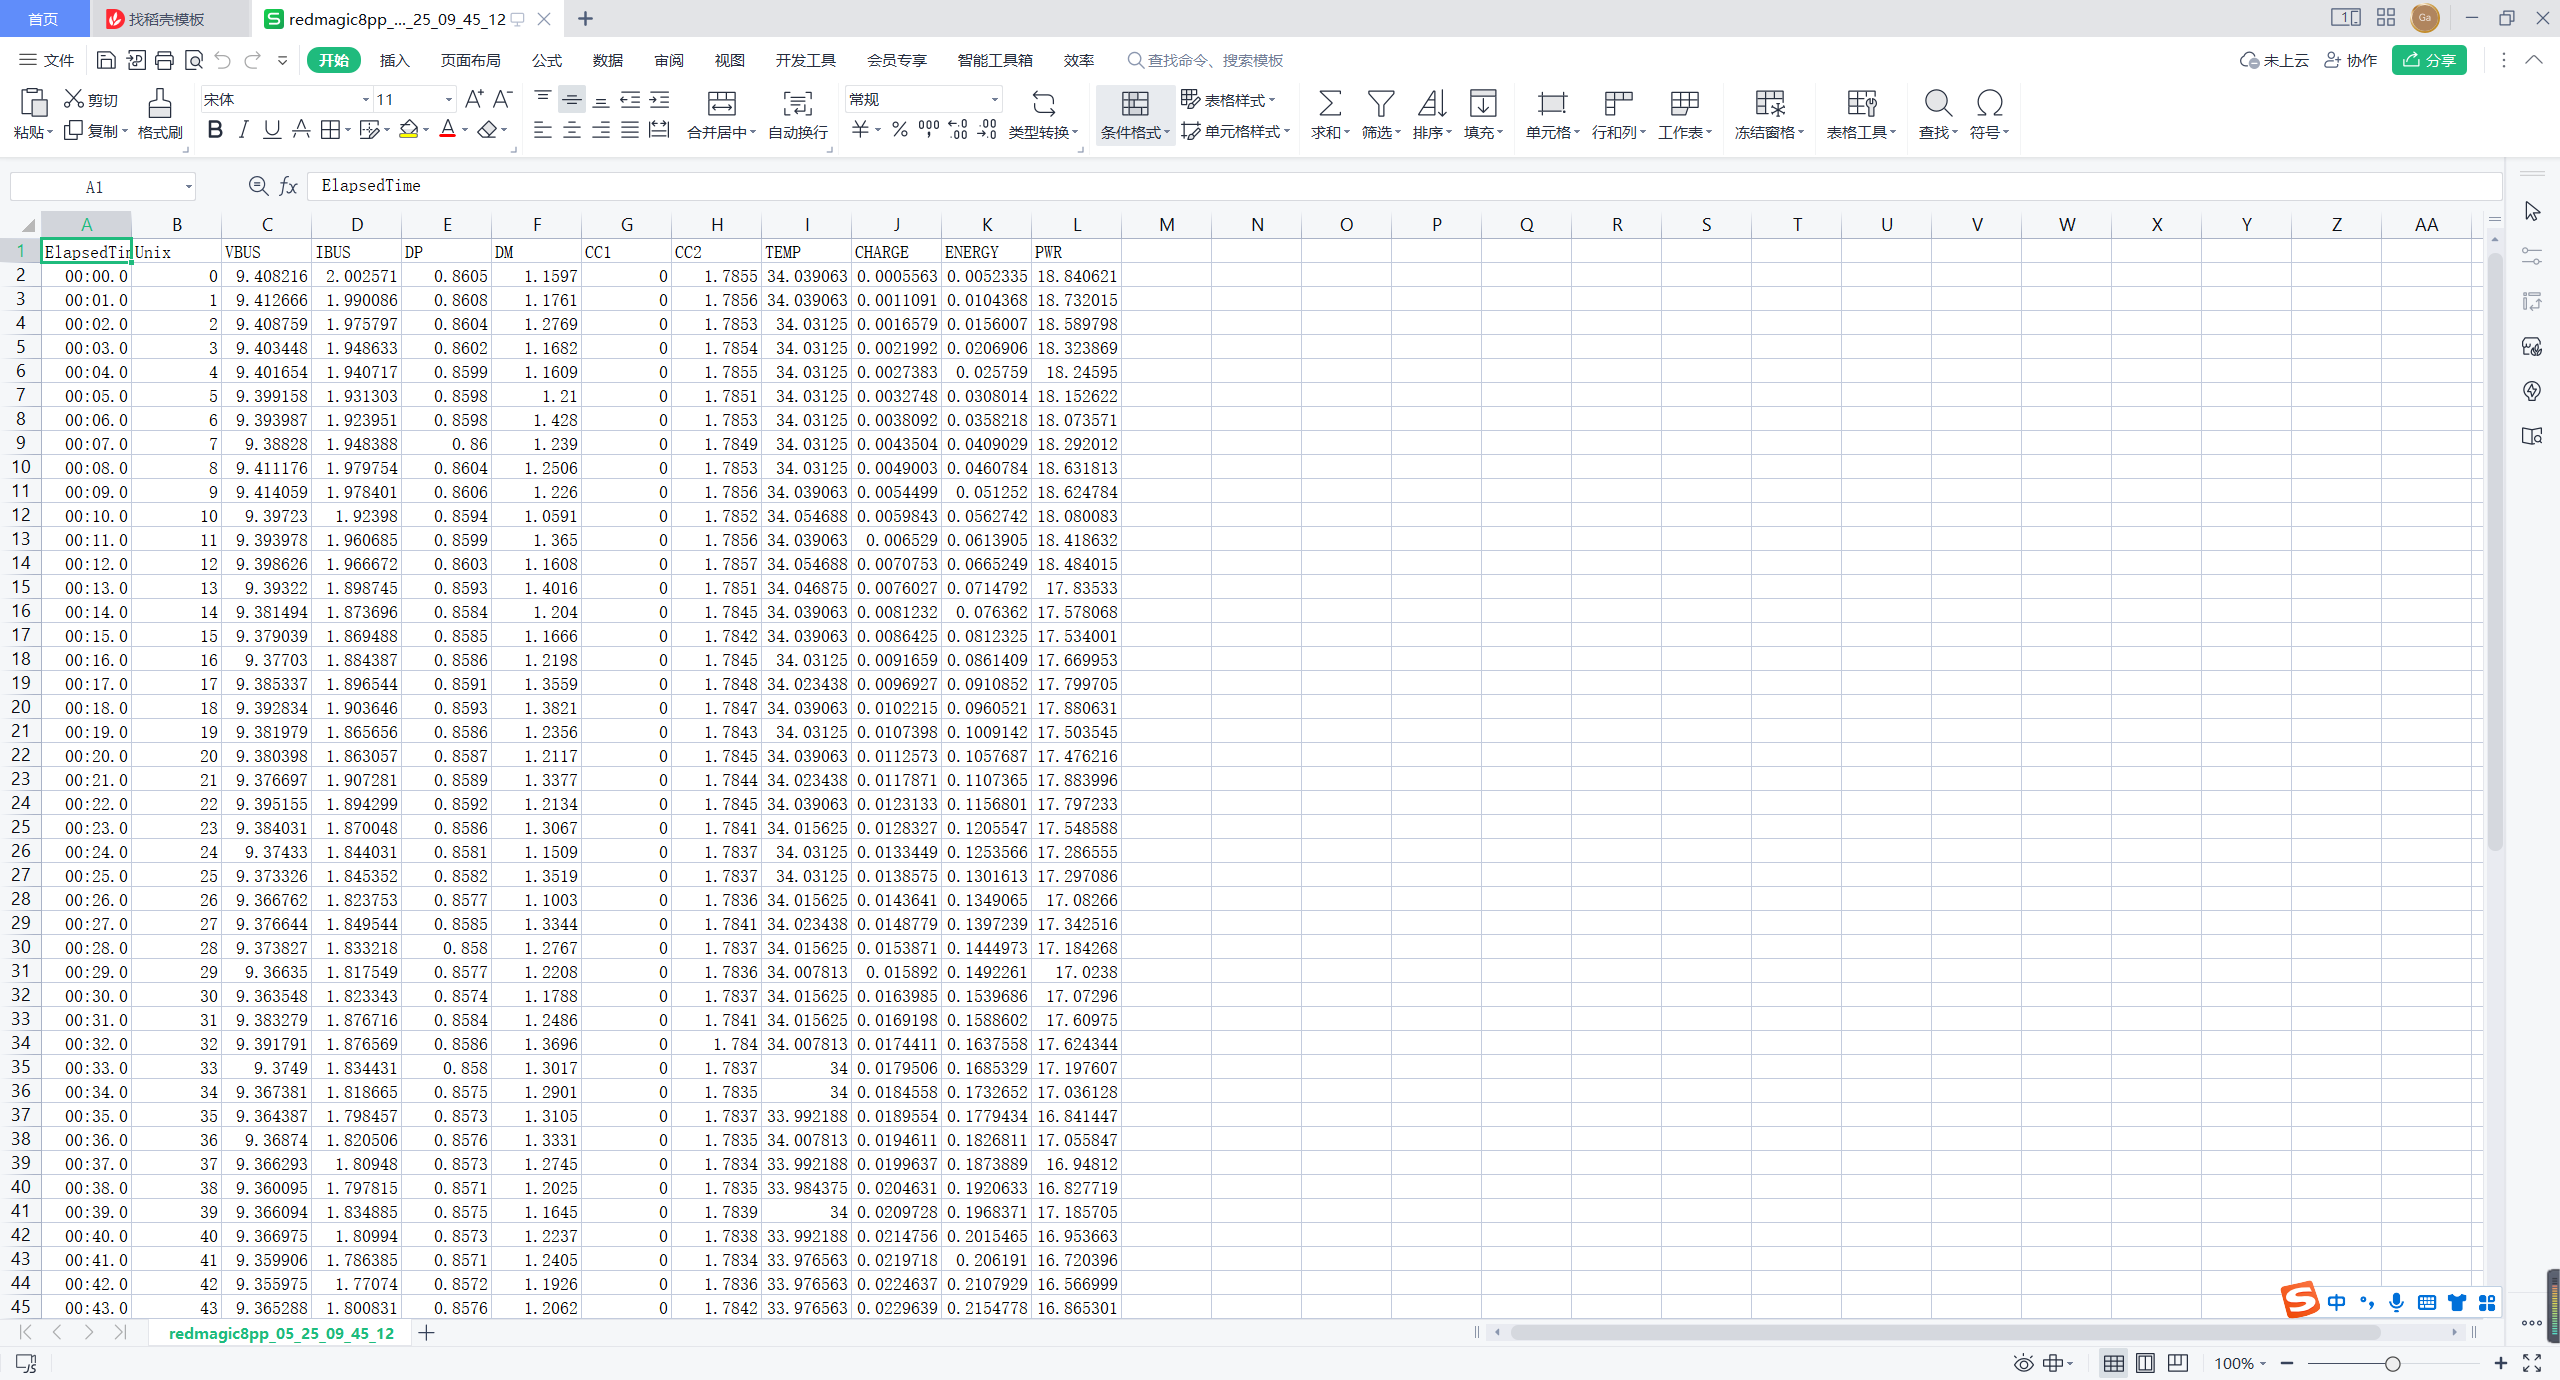The image size is (2560, 1380).
Task: Click the zoom slider handle
Action: point(2392,1364)
